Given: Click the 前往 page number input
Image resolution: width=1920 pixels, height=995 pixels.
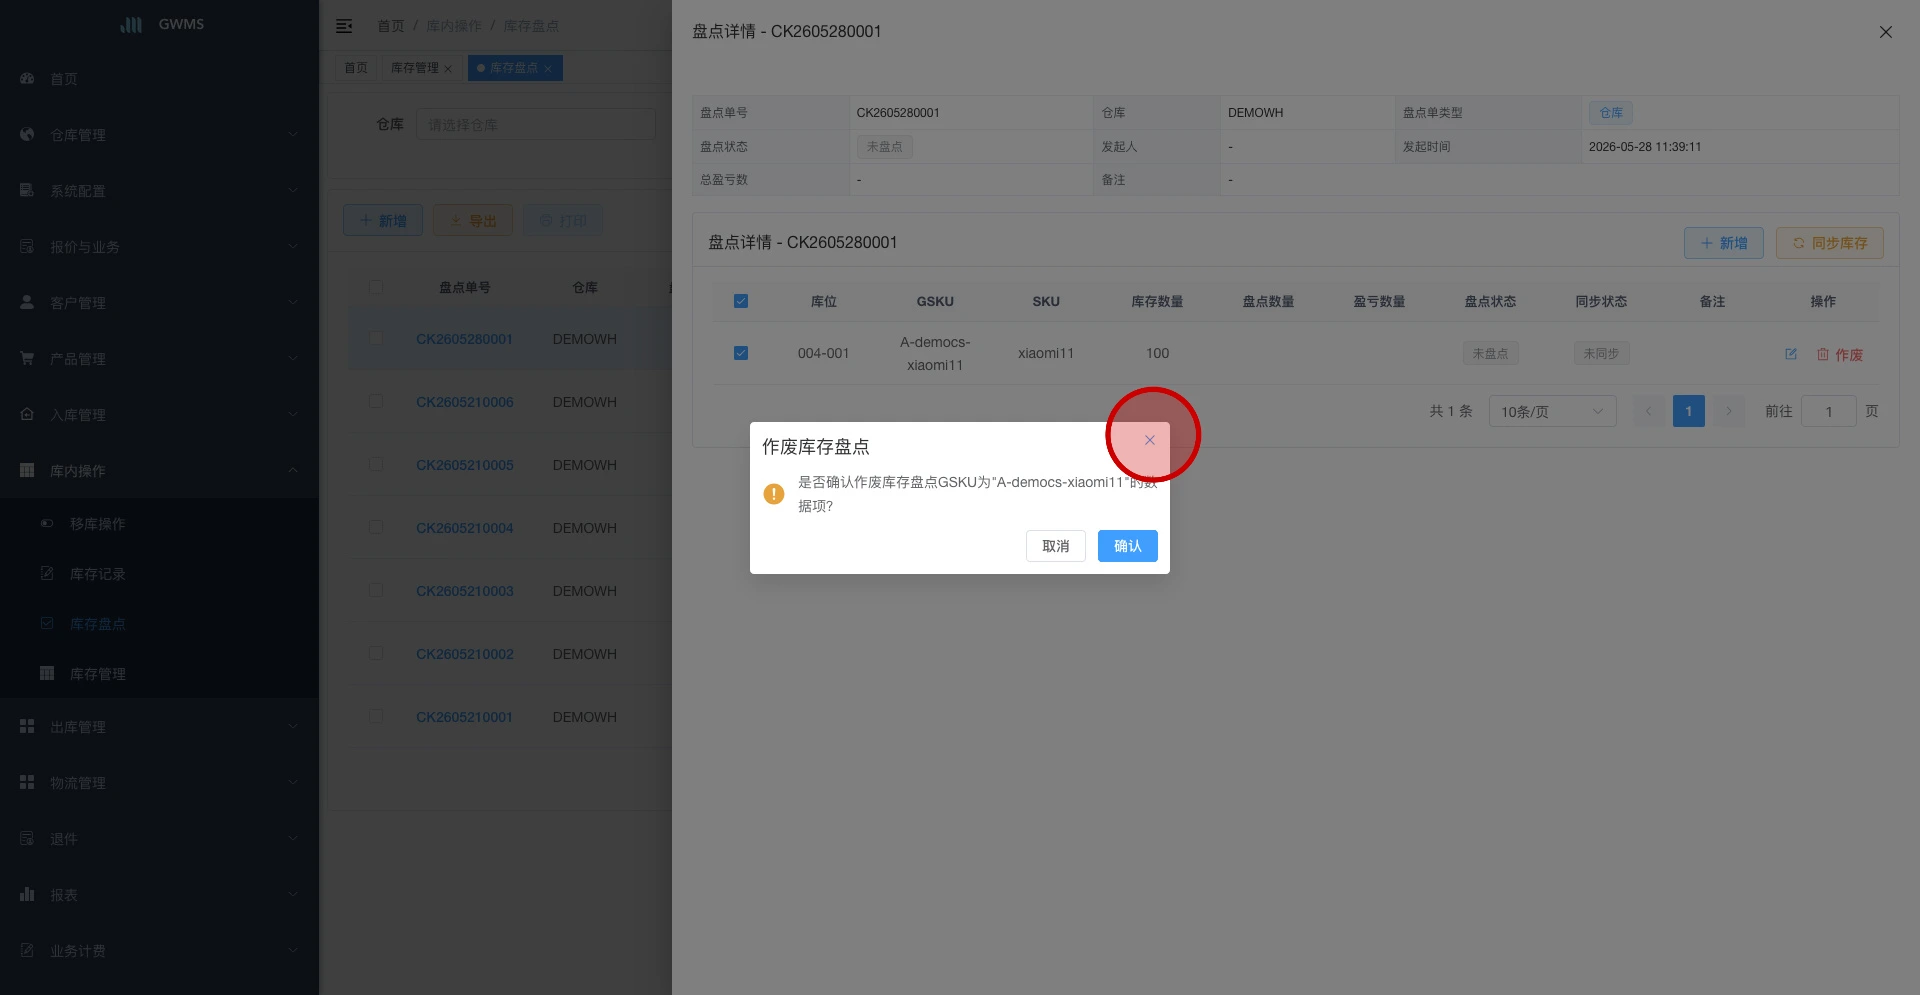Looking at the screenshot, I should tap(1829, 411).
